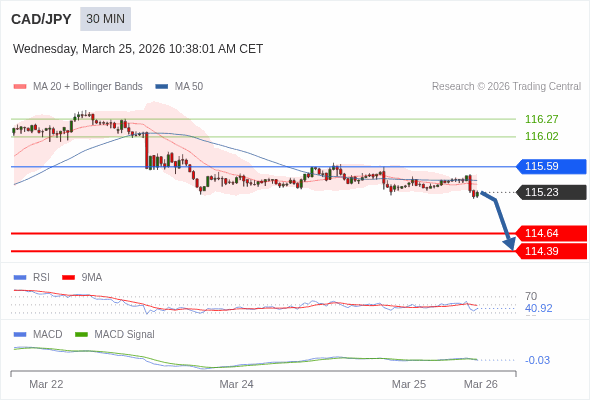The image size is (590, 400).
Task: Click the Mar 25 date axis label
Action: [x=409, y=384]
